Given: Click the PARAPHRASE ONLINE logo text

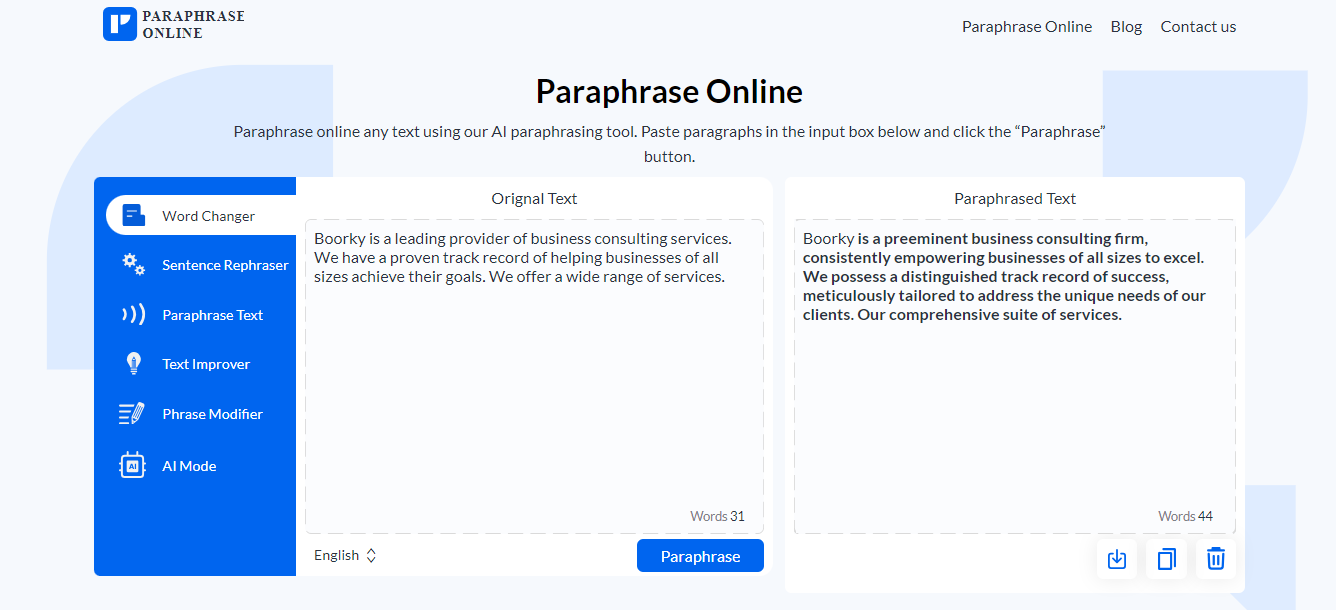Looking at the screenshot, I should tap(193, 25).
